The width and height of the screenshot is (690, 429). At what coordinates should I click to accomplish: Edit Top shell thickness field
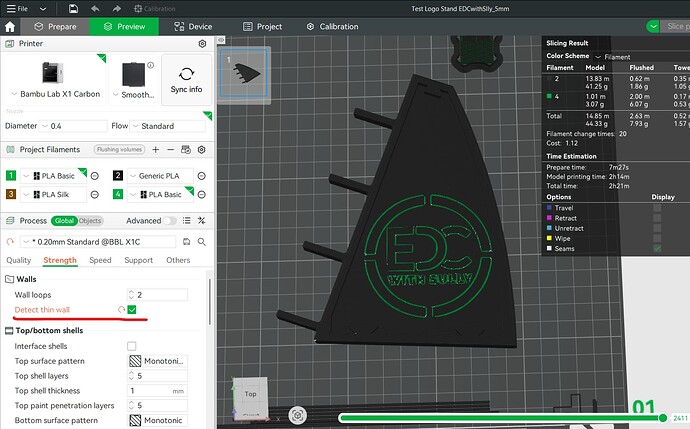tap(158, 391)
